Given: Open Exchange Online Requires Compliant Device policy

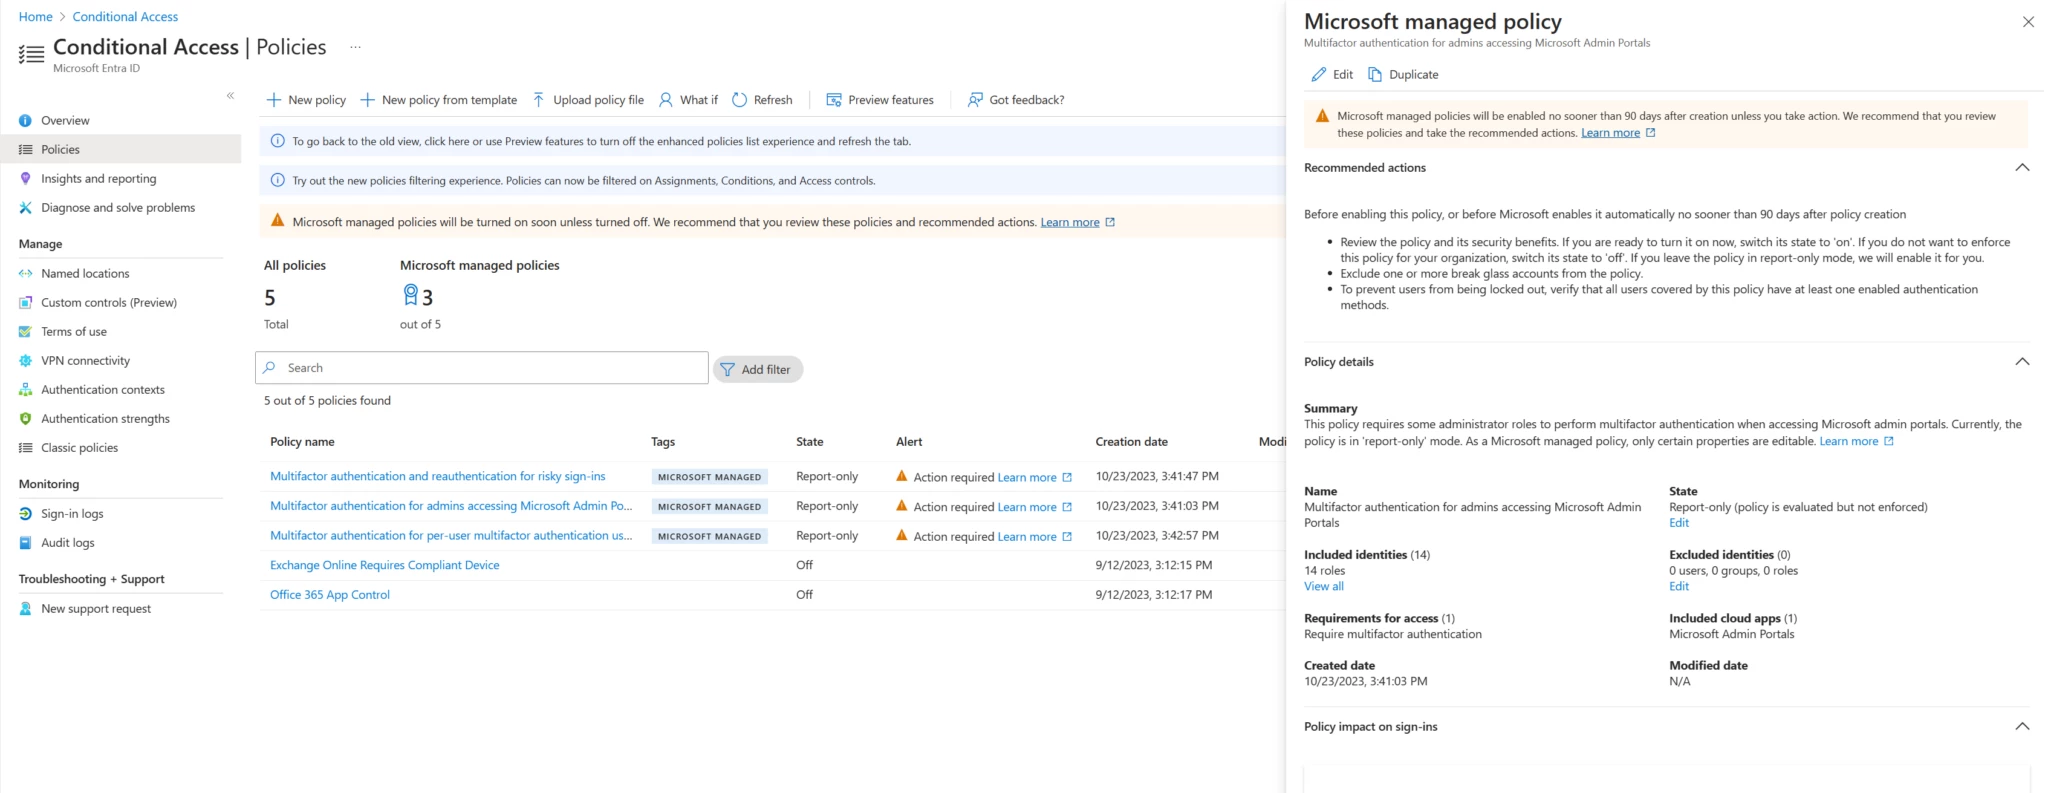Looking at the screenshot, I should click(384, 565).
